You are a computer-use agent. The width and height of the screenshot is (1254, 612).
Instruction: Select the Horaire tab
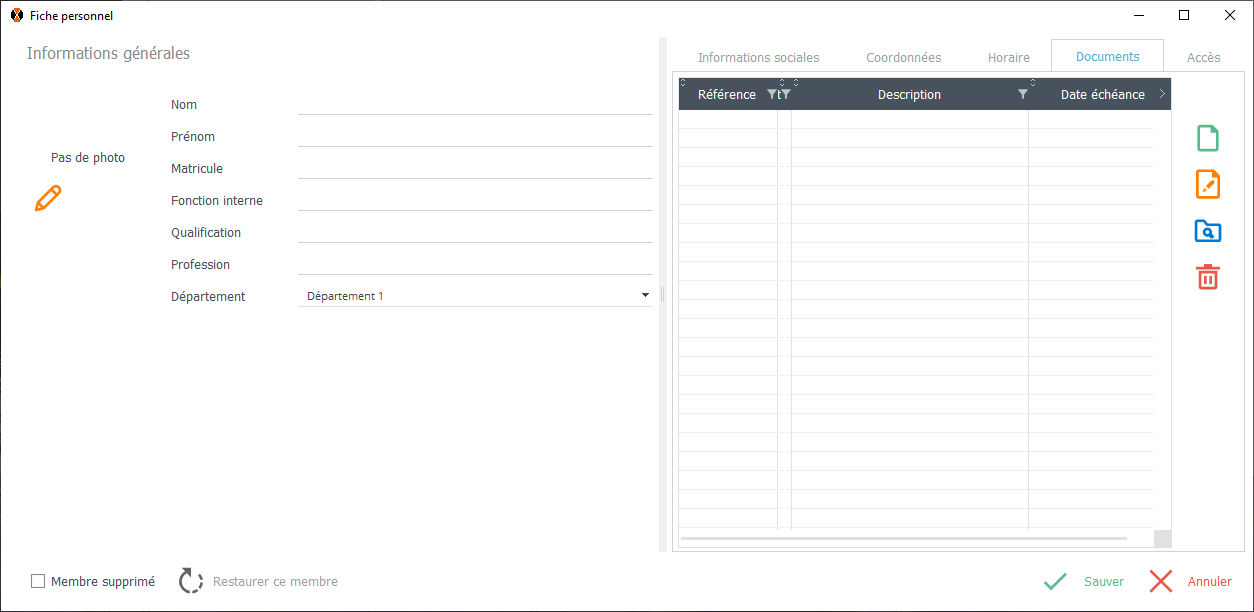pyautogui.click(x=1008, y=57)
